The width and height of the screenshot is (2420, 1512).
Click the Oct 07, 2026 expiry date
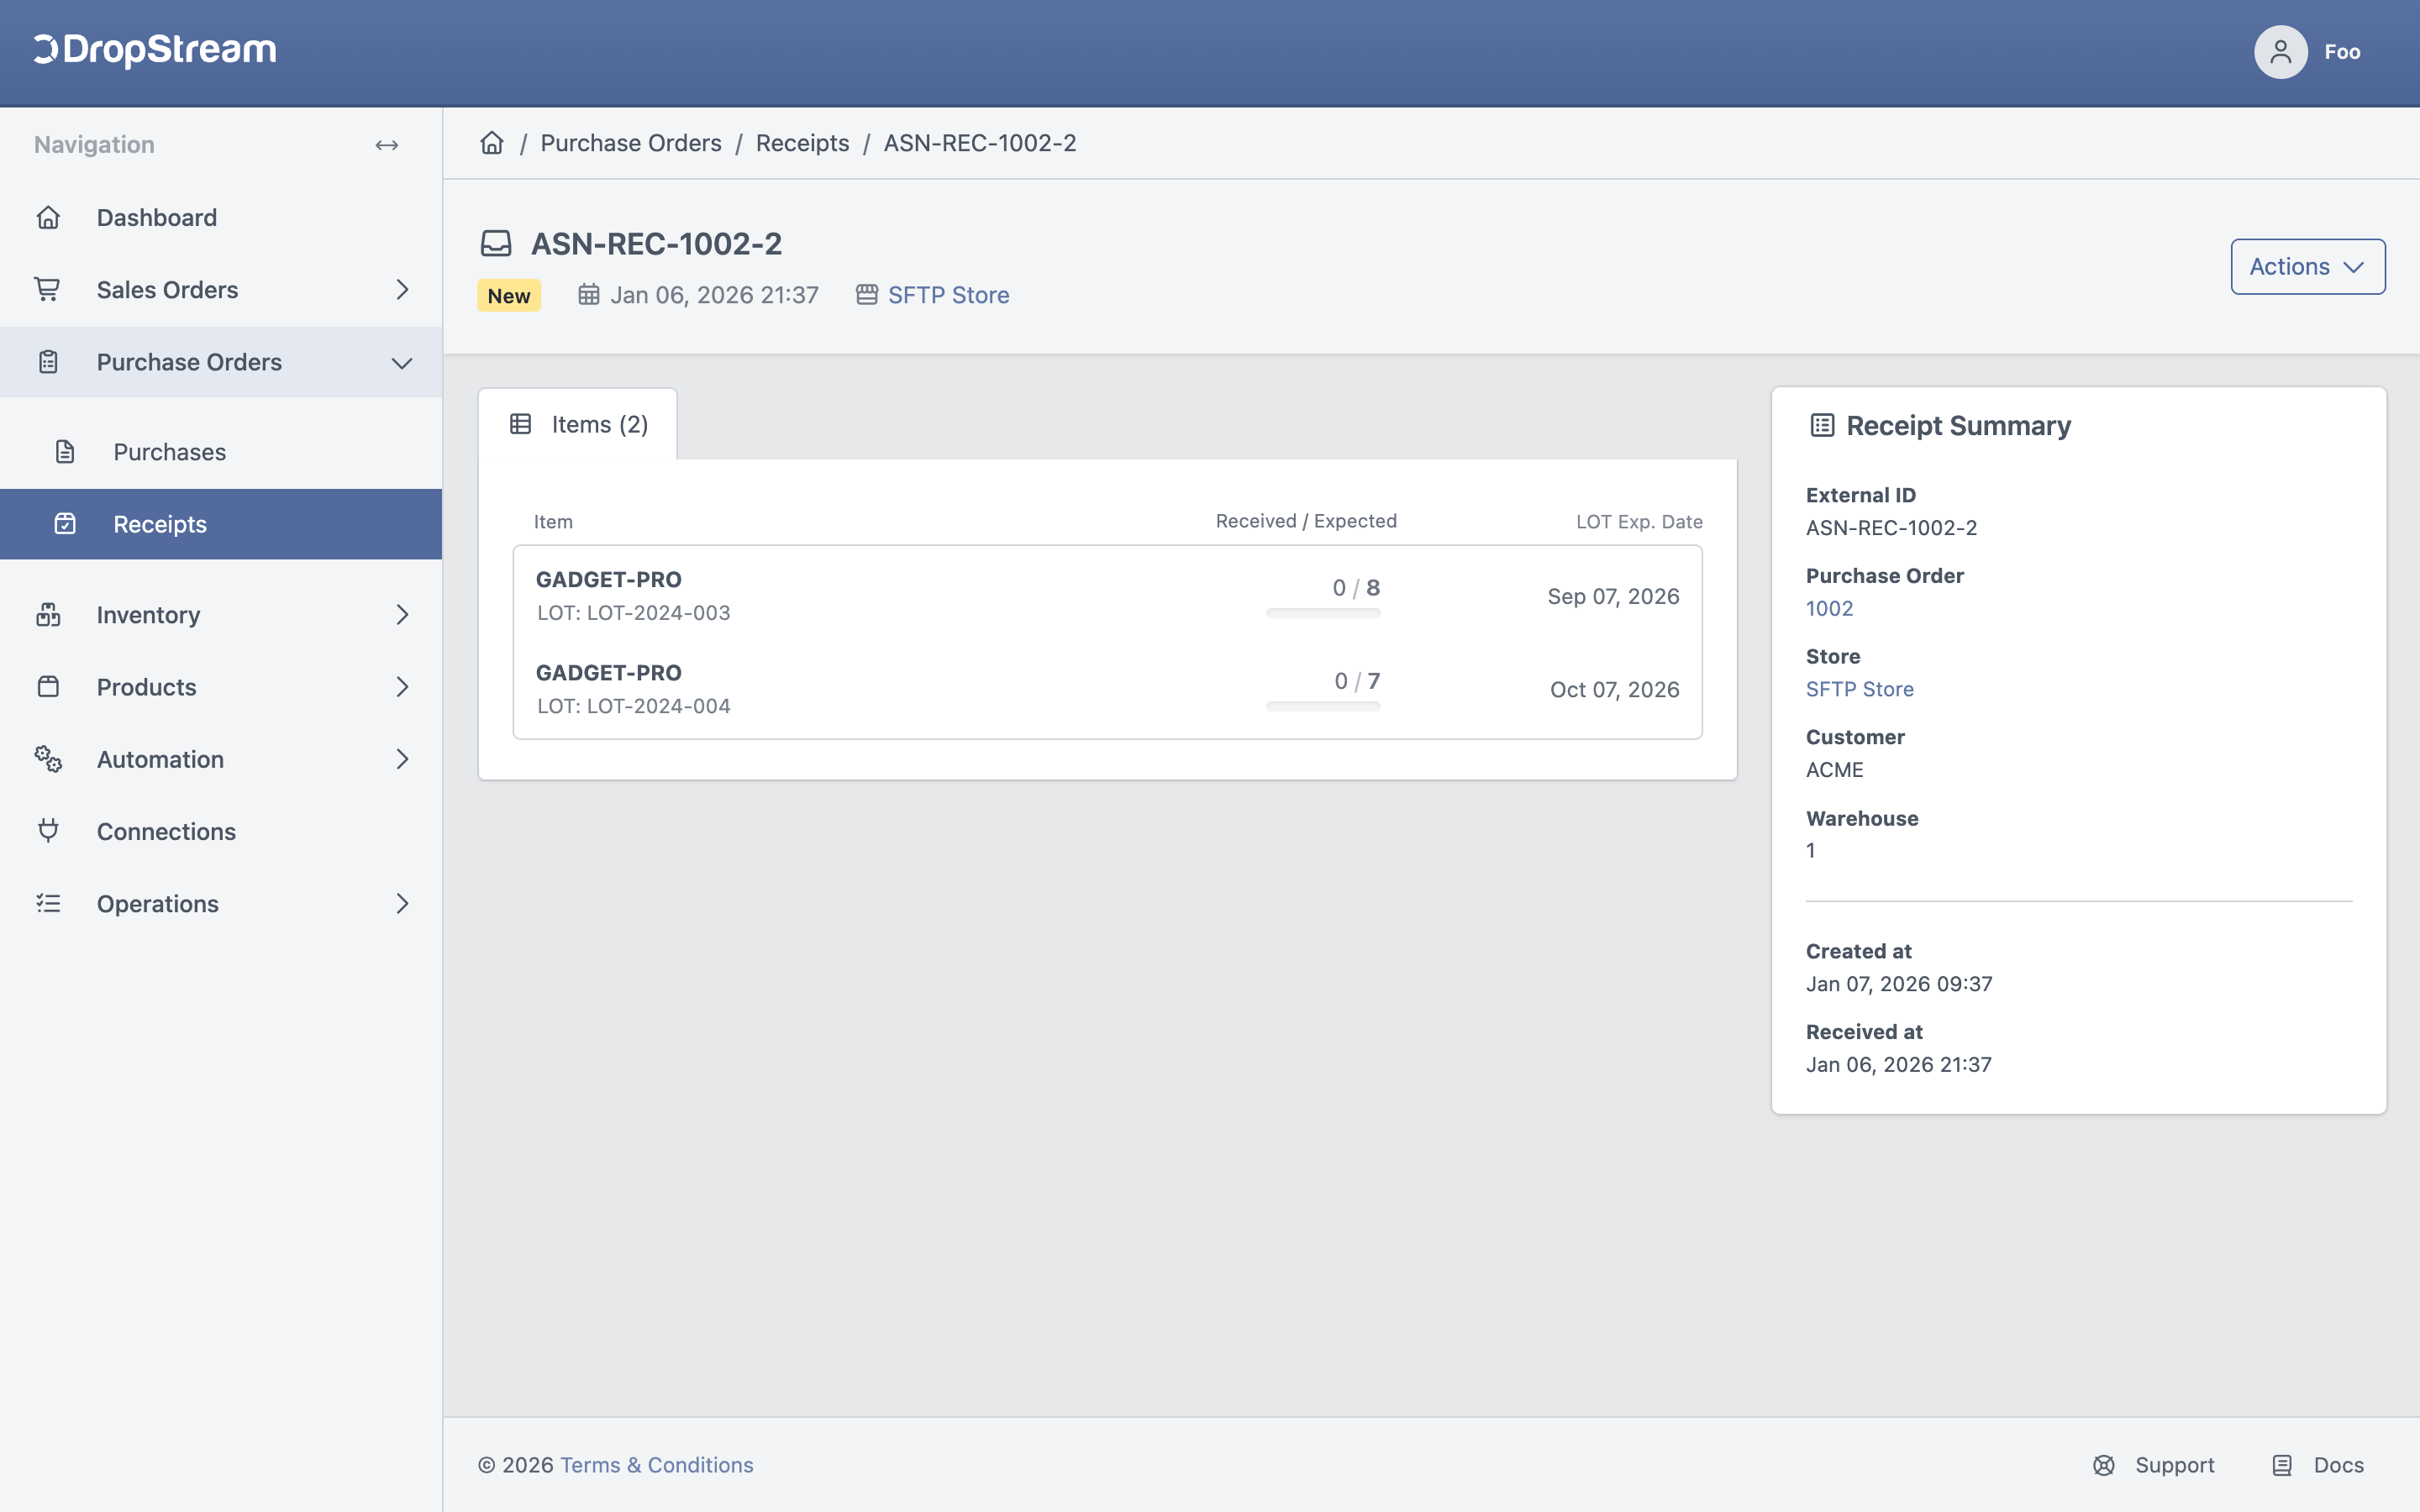[1614, 689]
